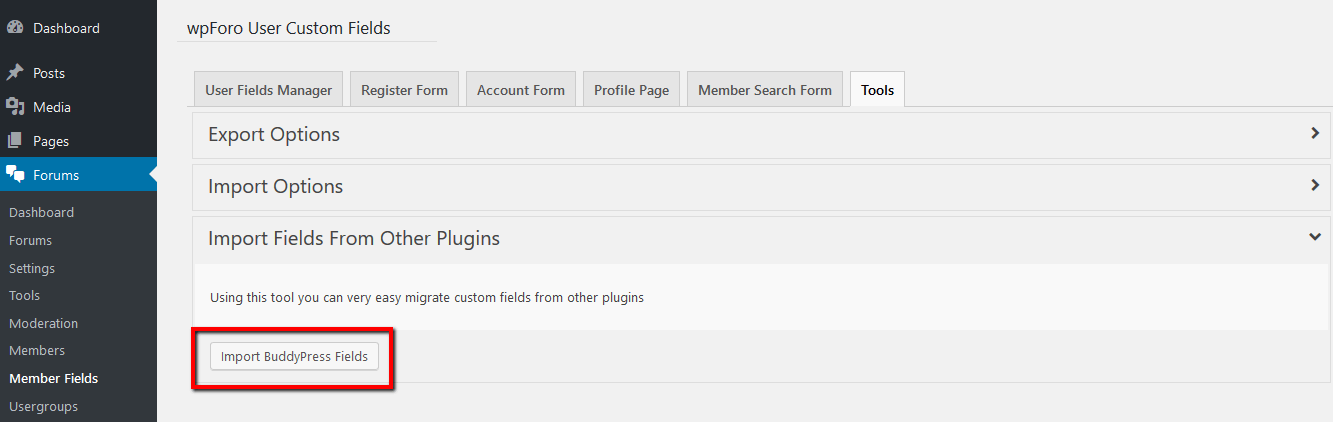Expand the Export Options section arrow
The height and width of the screenshot is (422, 1333).
click(1315, 133)
